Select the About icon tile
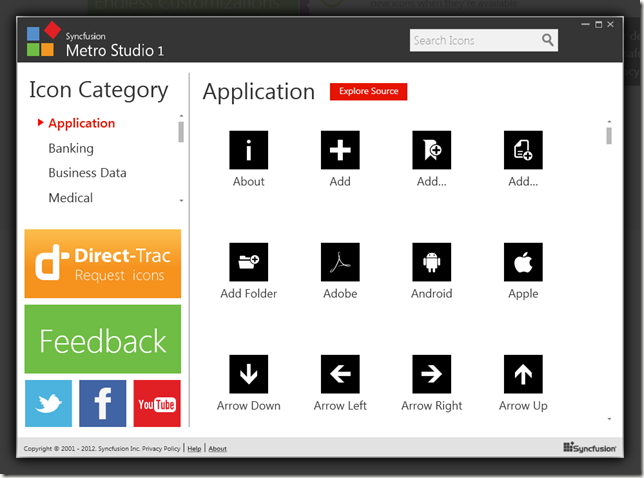 pyautogui.click(x=248, y=150)
